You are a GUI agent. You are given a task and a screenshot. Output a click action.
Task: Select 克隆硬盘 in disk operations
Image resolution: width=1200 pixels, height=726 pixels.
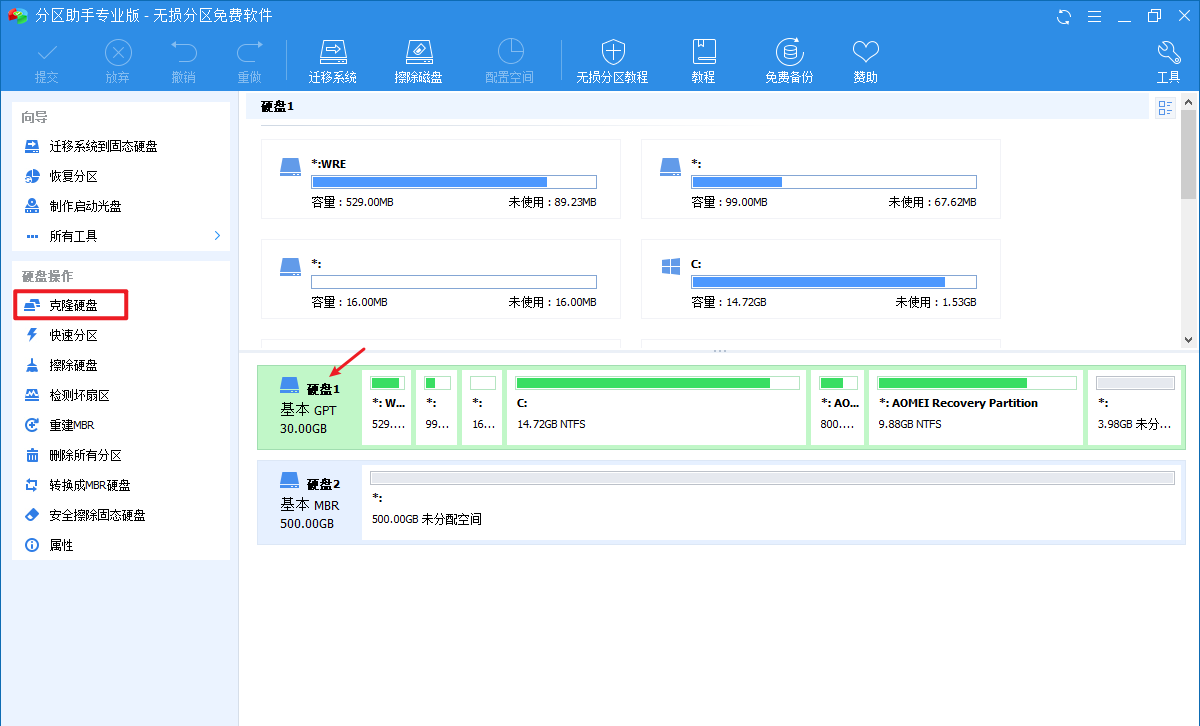[x=73, y=305]
